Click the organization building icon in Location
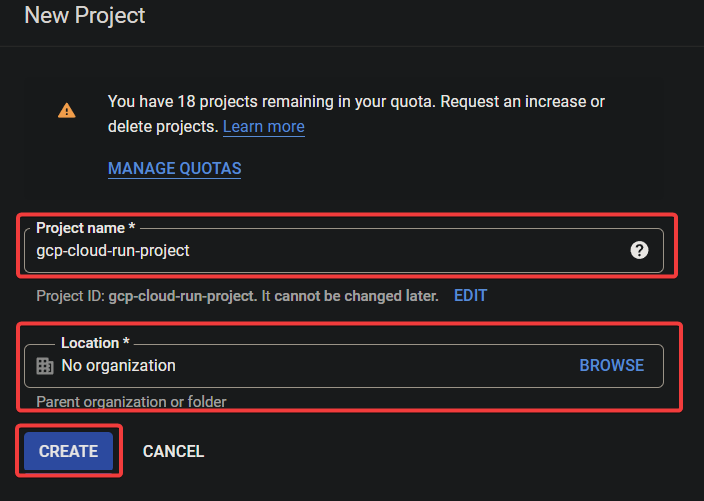This screenshot has width=704, height=501. pyautogui.click(x=45, y=366)
